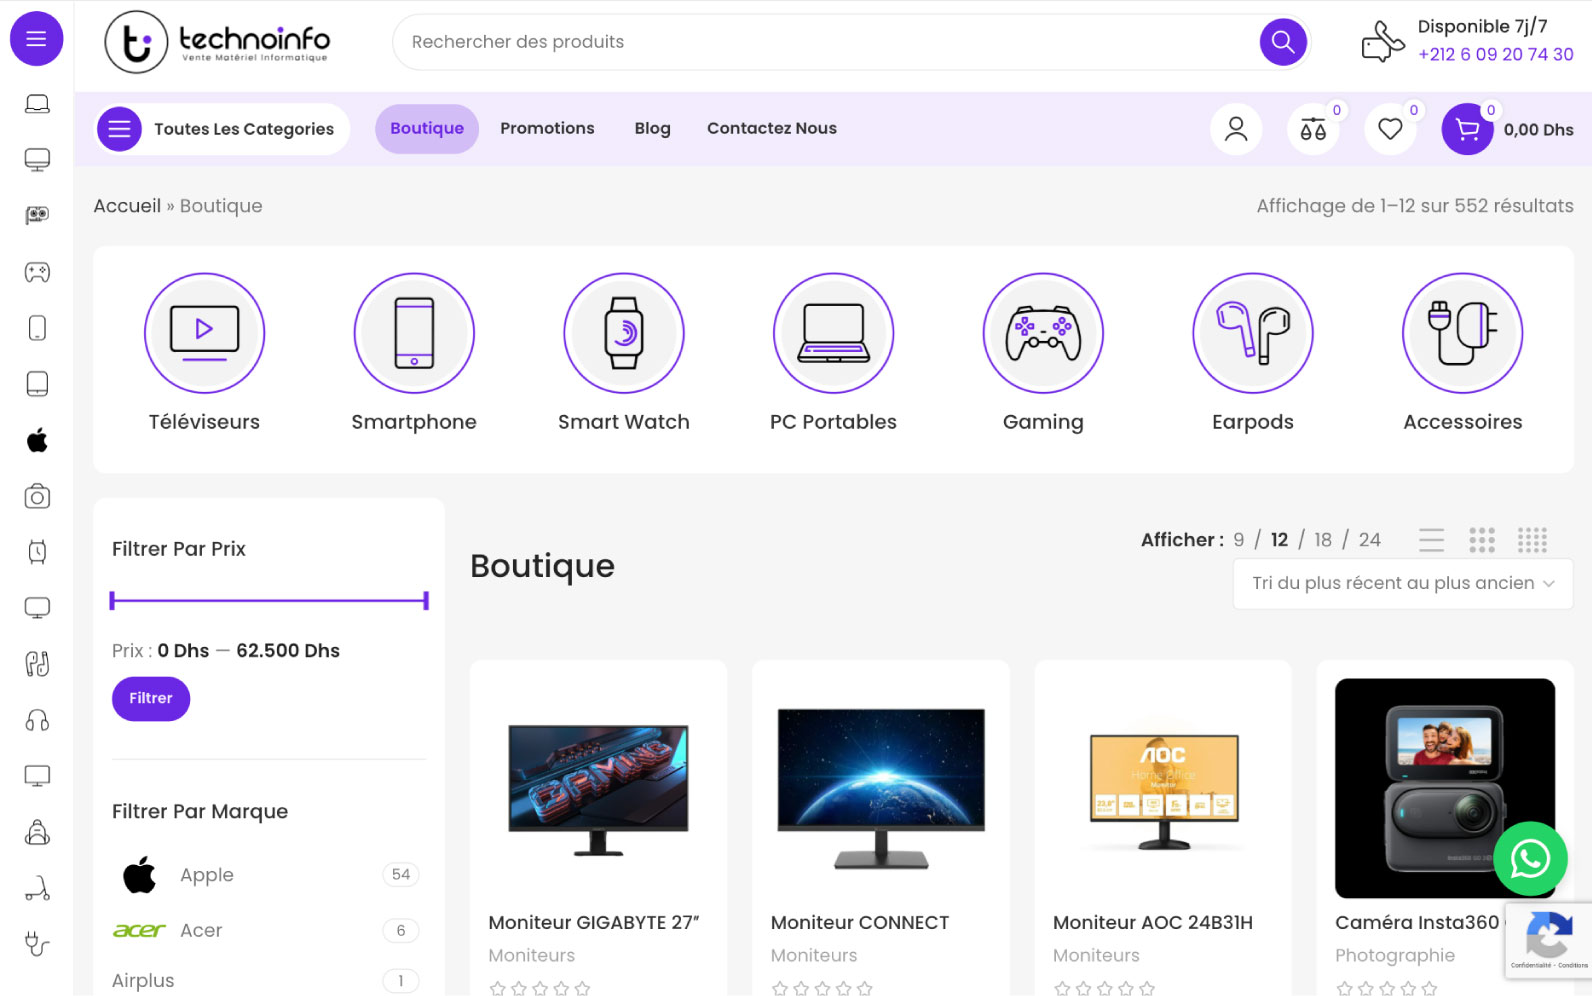Call the +212 6 09 20 74 30 number
Screen dimensions: 1592x996
[x=1495, y=55]
